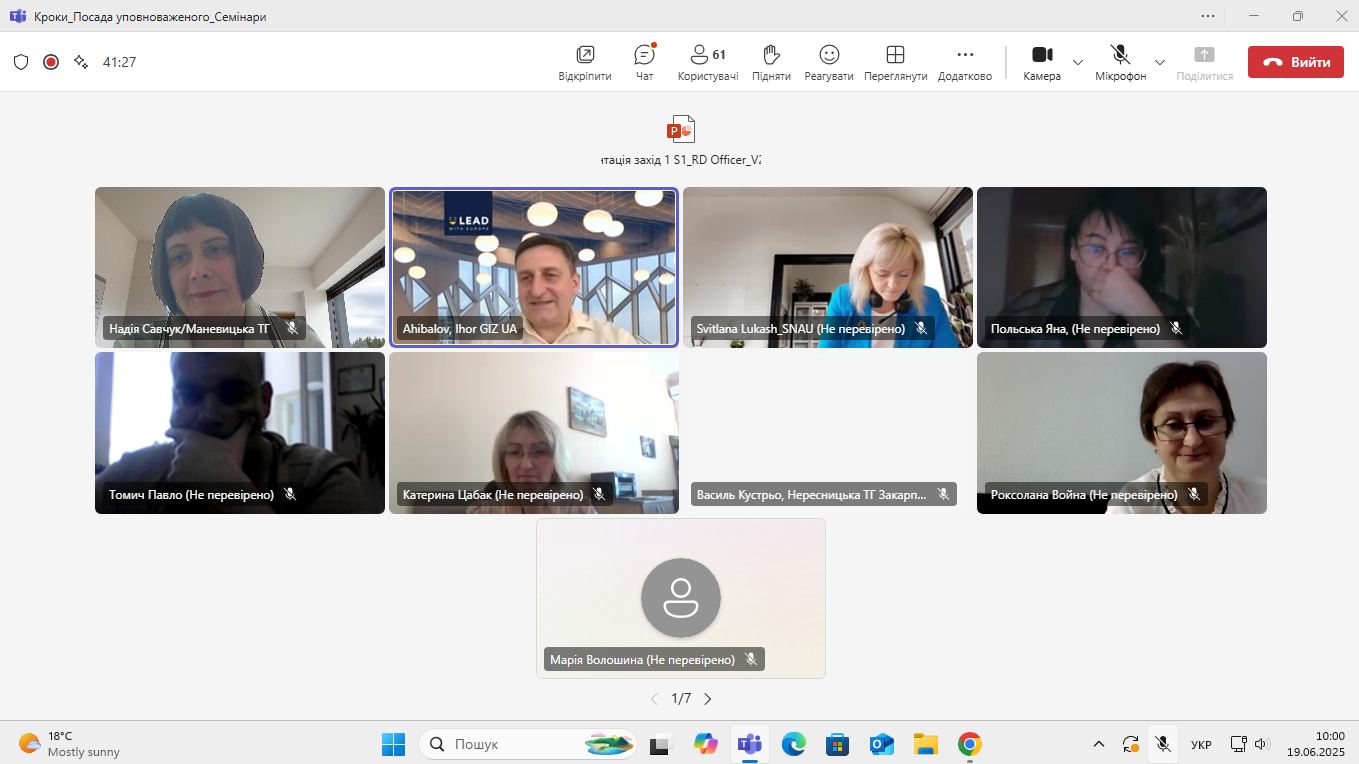Image resolution: width=1359 pixels, height=764 pixels.
Task: Toggle system tray microphone mute icon
Action: click(1162, 744)
